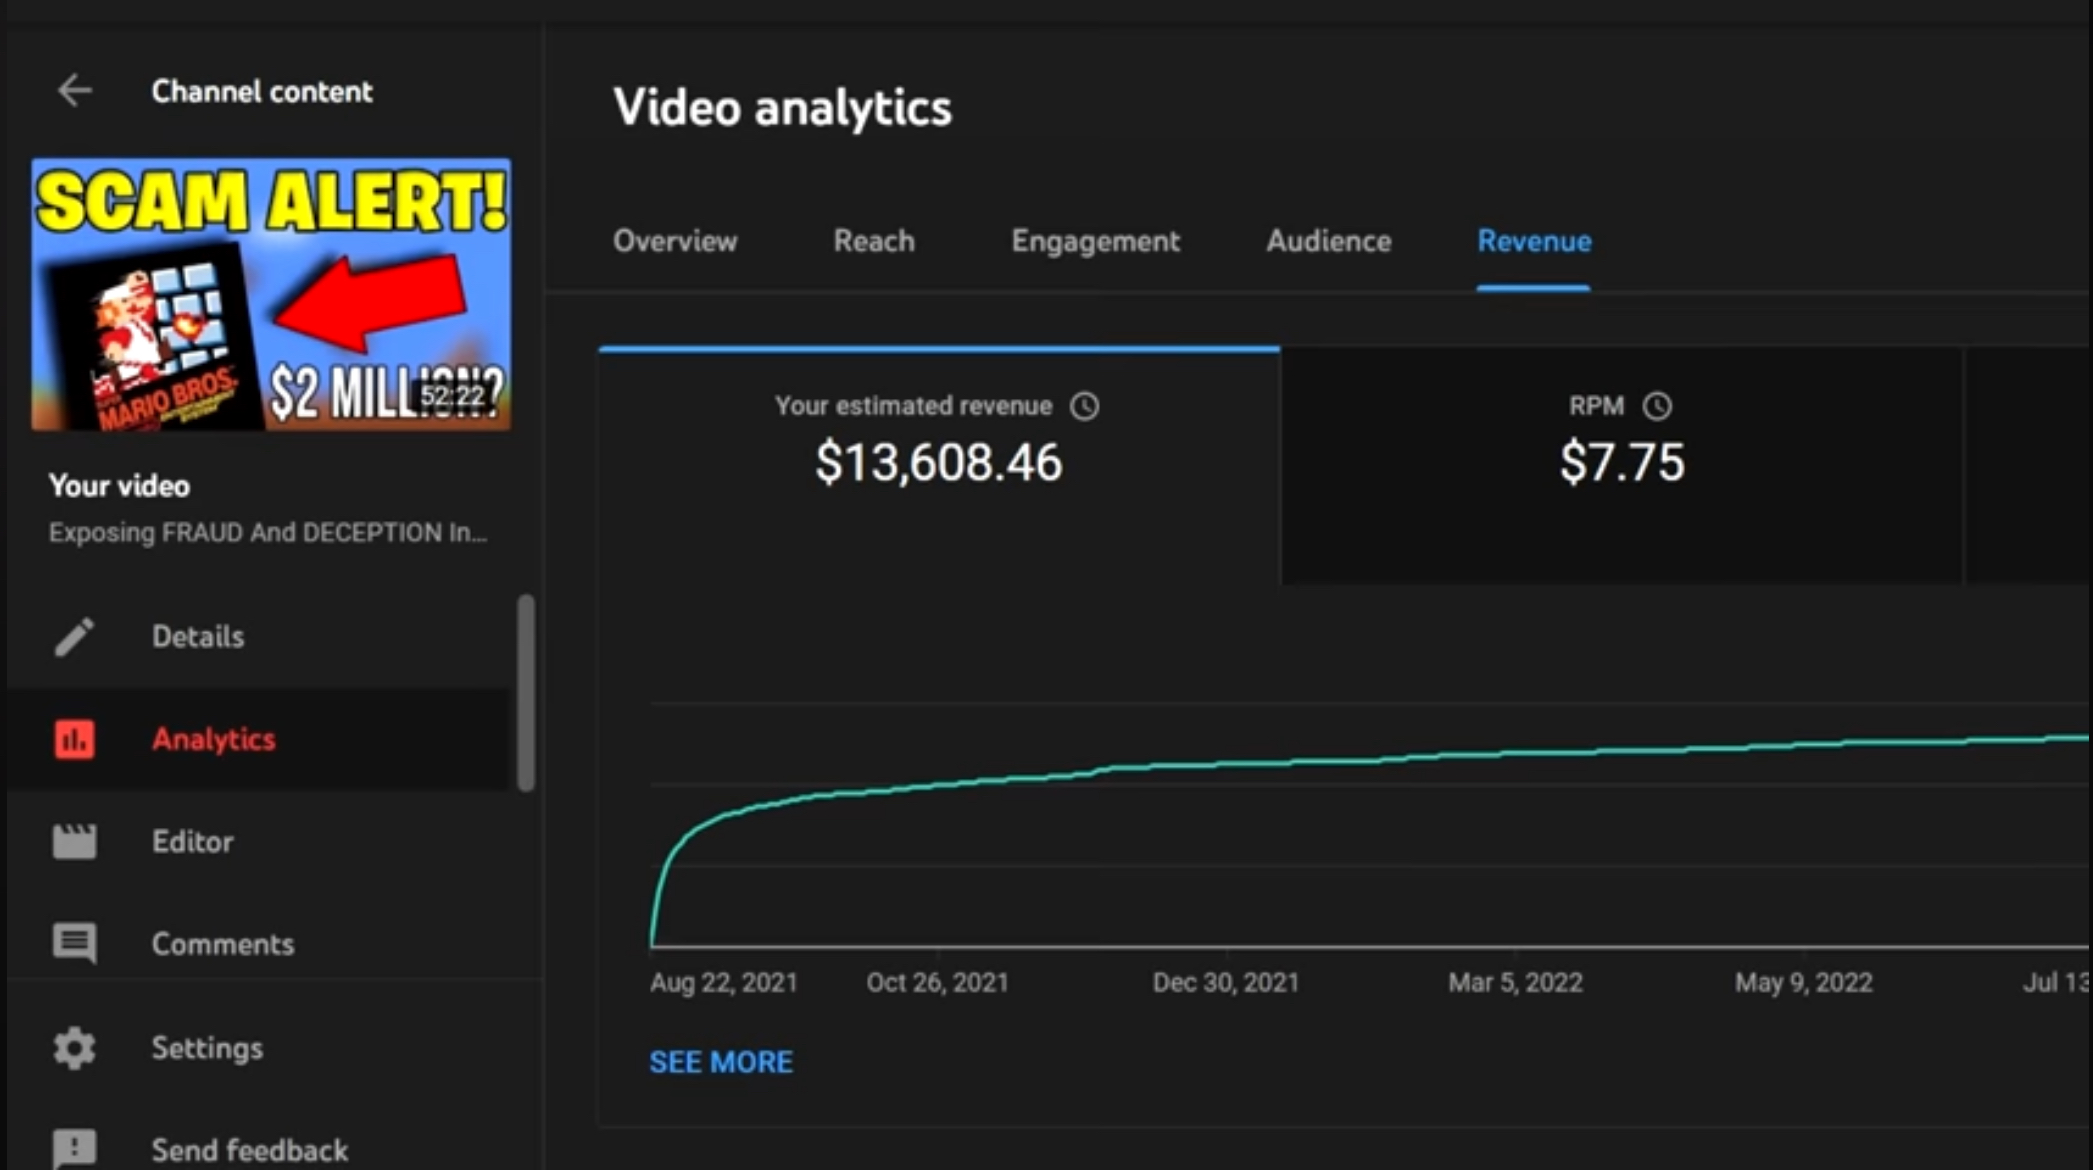Viewport: 2093px width, 1170px height.
Task: Click the back arrow beside Channel content
Action: [75, 91]
